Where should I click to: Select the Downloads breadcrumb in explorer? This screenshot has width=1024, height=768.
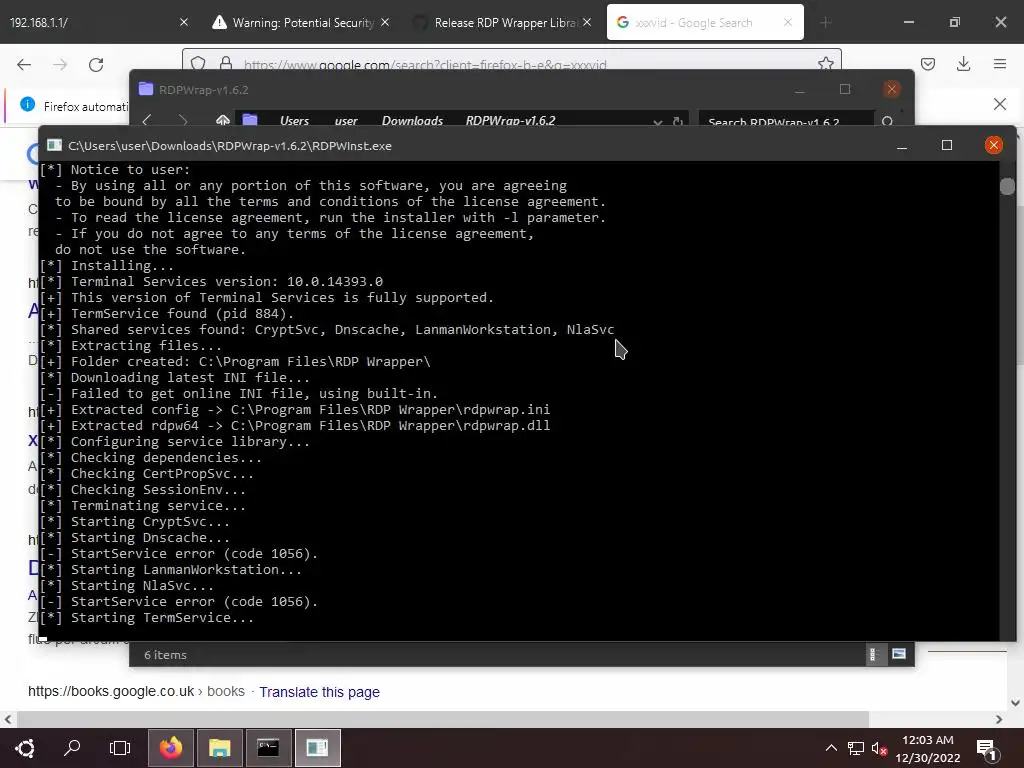tap(412, 121)
